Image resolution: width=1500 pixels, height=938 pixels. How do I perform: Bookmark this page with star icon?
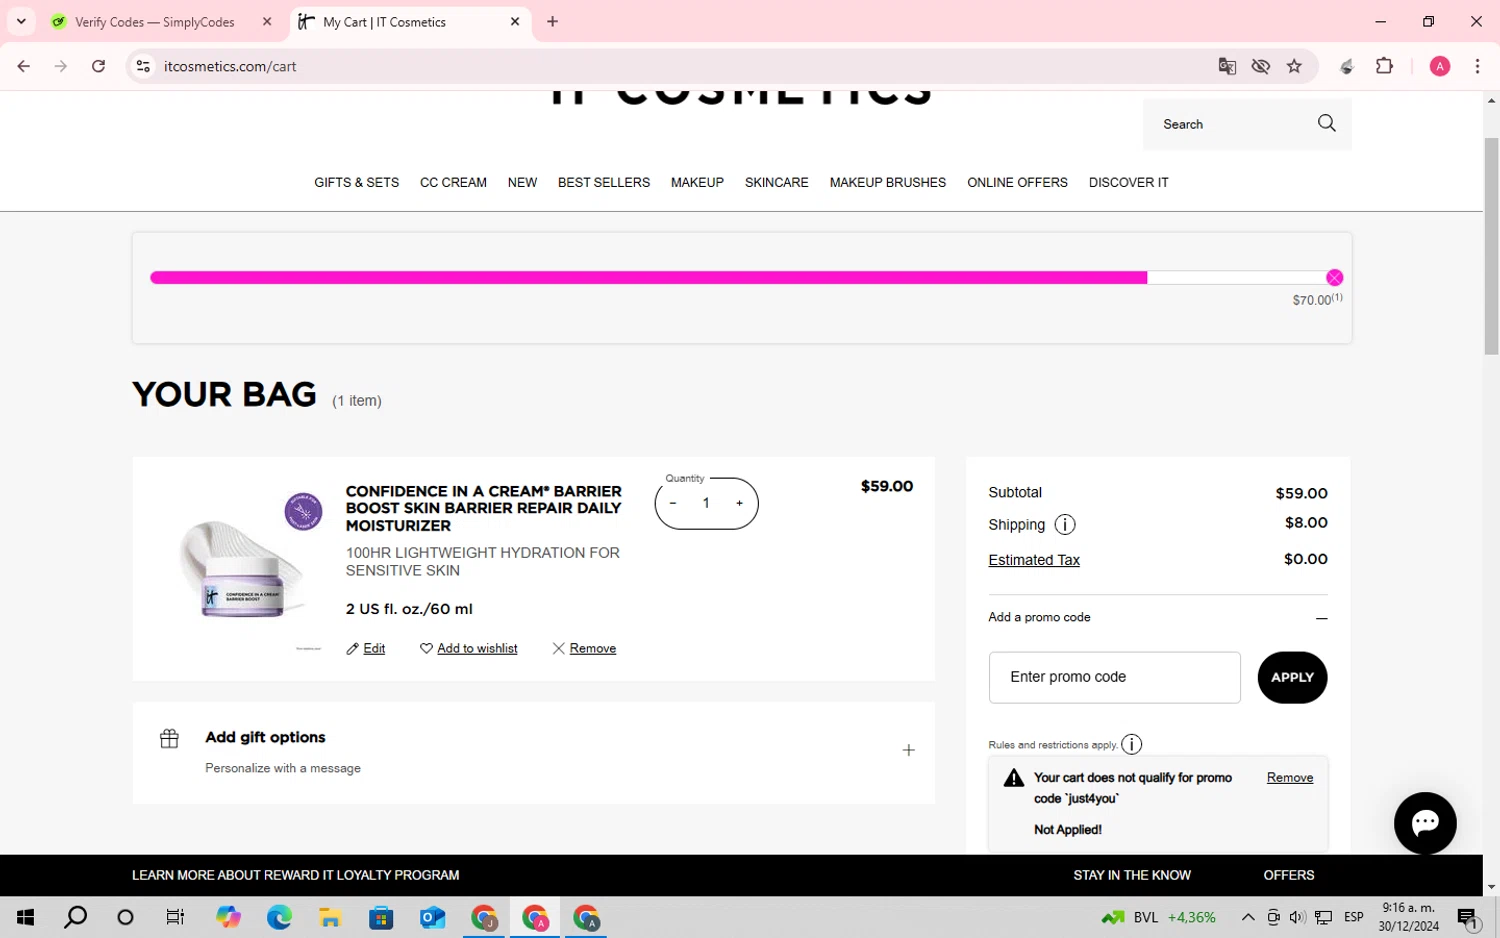tap(1294, 66)
